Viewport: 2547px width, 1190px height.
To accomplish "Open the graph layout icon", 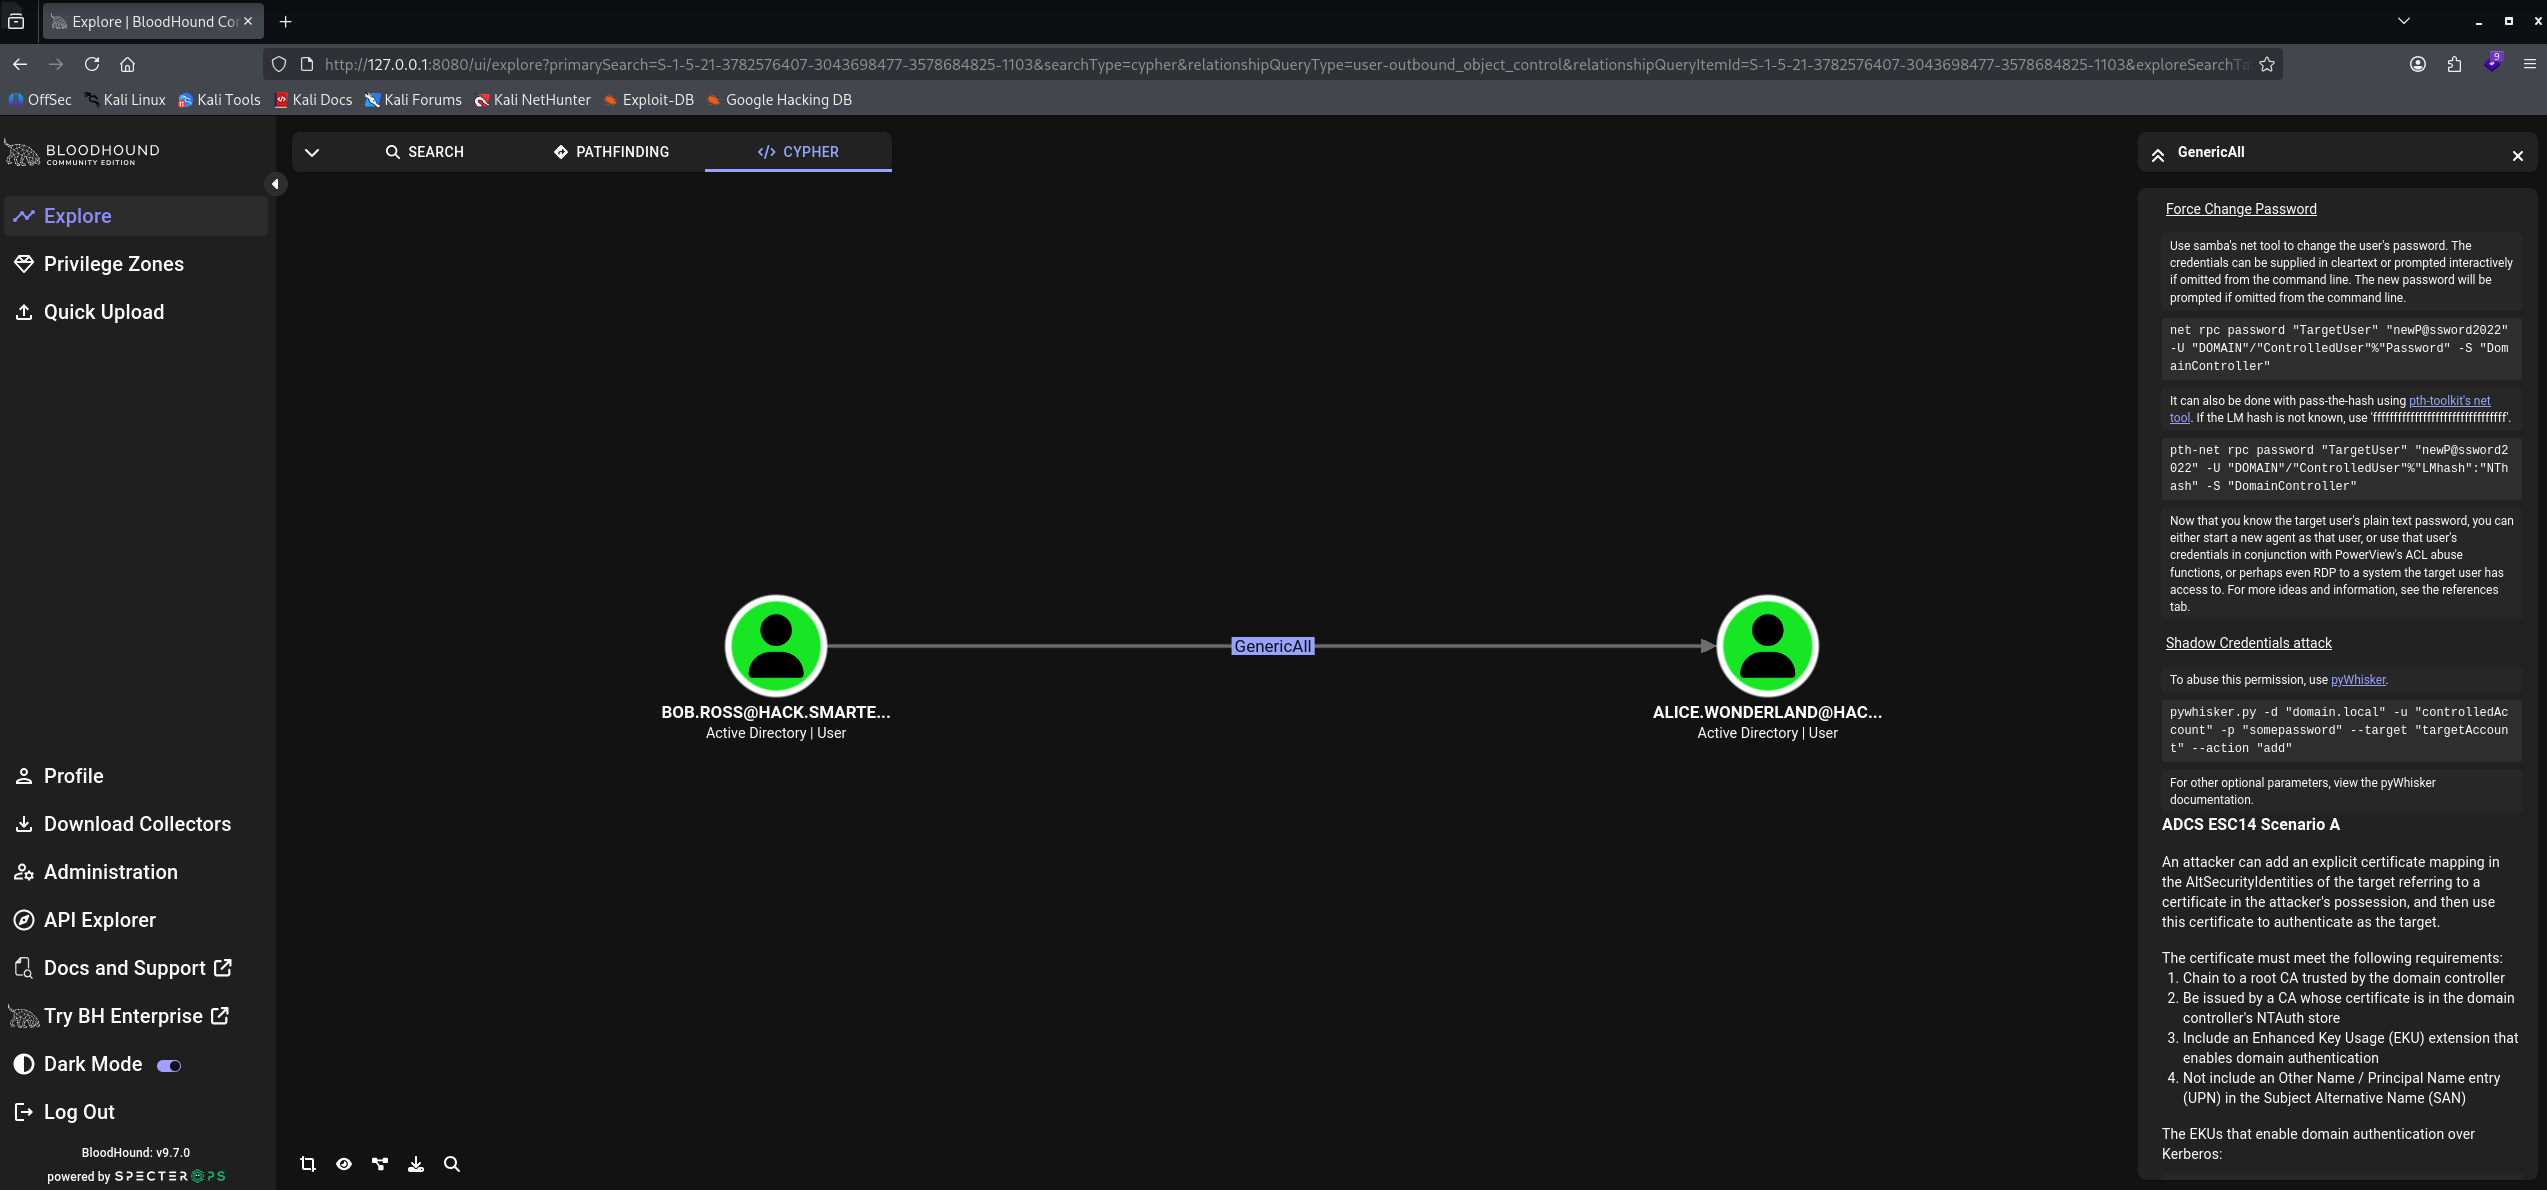I will (x=380, y=1164).
